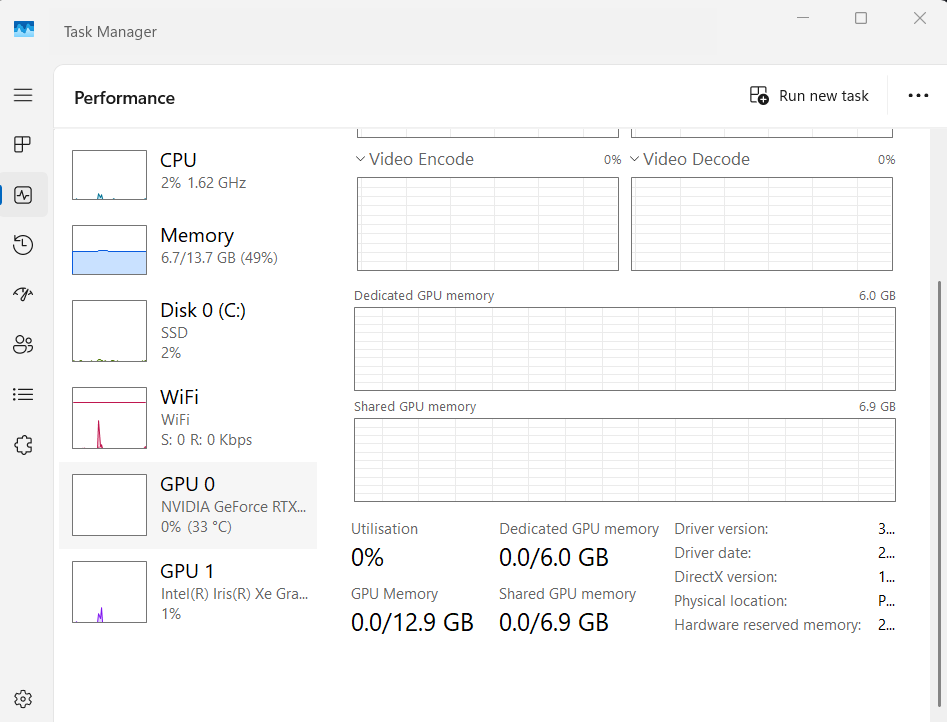Click the 0.0/6.9 GB shared memory value
Image resolution: width=947 pixels, height=722 pixels.
[x=554, y=622]
